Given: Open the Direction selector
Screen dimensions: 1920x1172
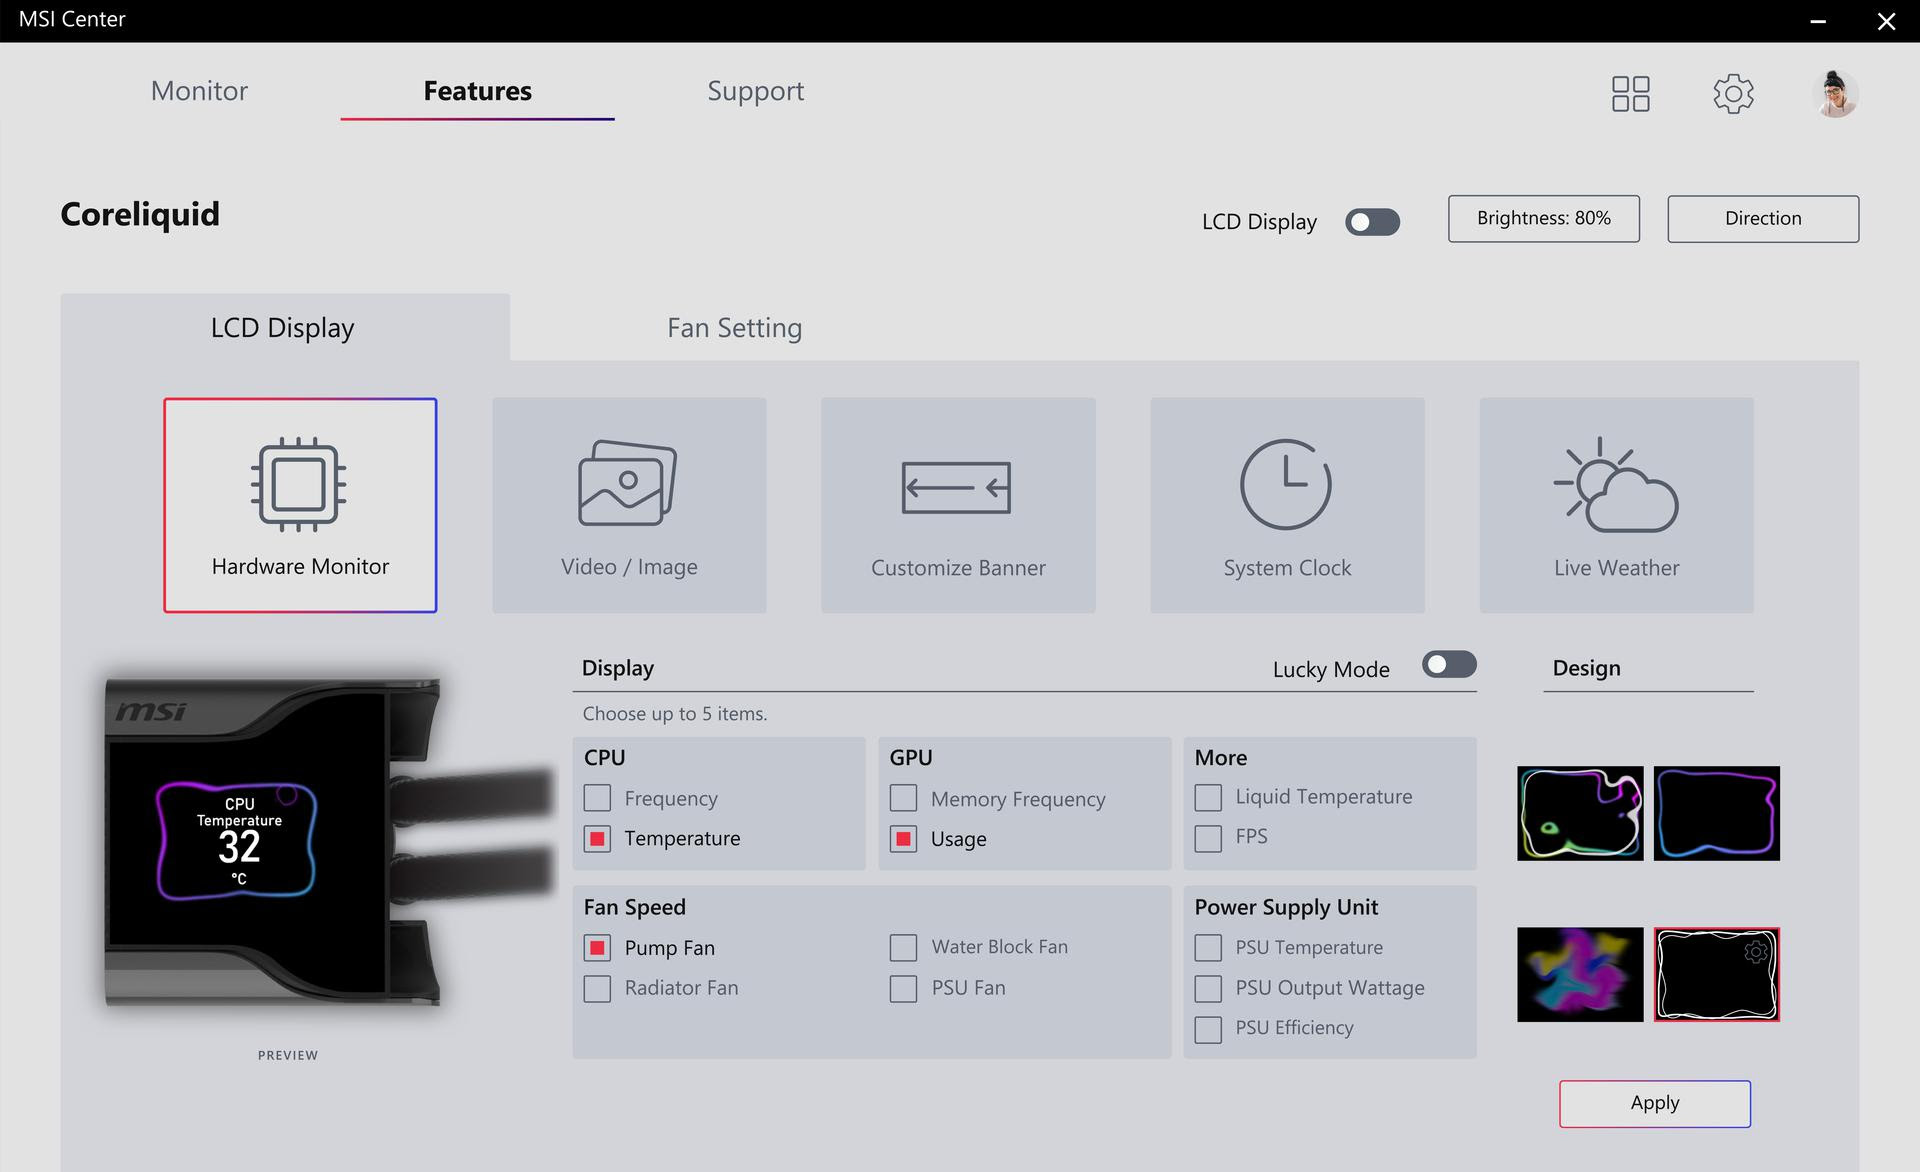Looking at the screenshot, I should point(1762,219).
